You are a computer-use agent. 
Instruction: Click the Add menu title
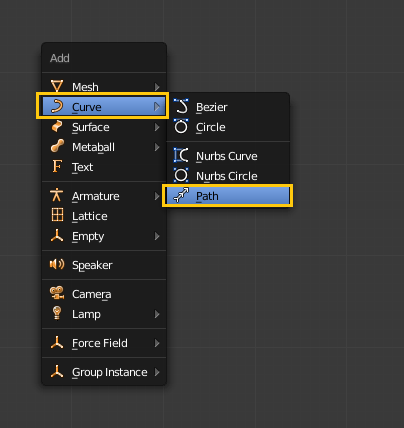pos(60,58)
